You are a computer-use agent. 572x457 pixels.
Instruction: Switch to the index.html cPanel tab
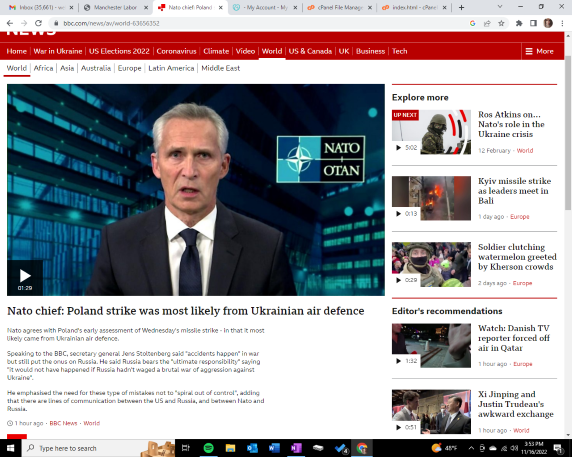tap(414, 7)
